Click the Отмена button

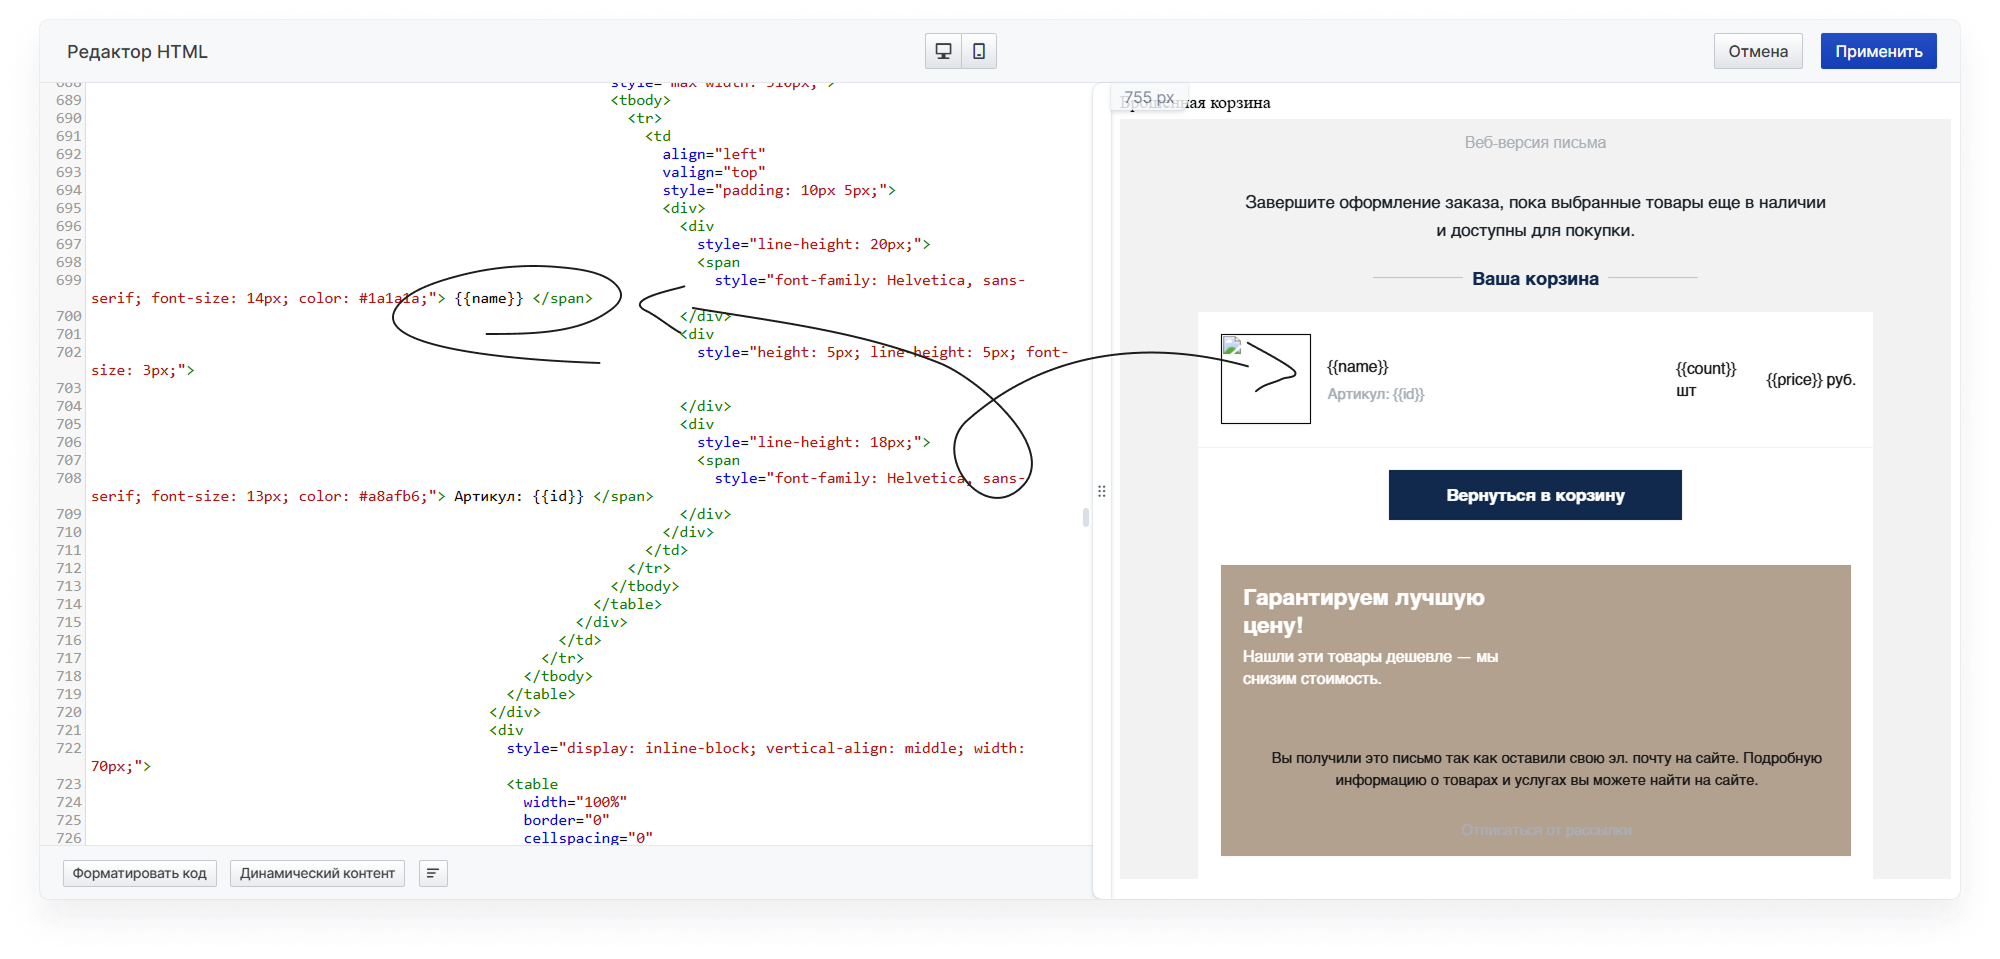pyautogui.click(x=1758, y=51)
